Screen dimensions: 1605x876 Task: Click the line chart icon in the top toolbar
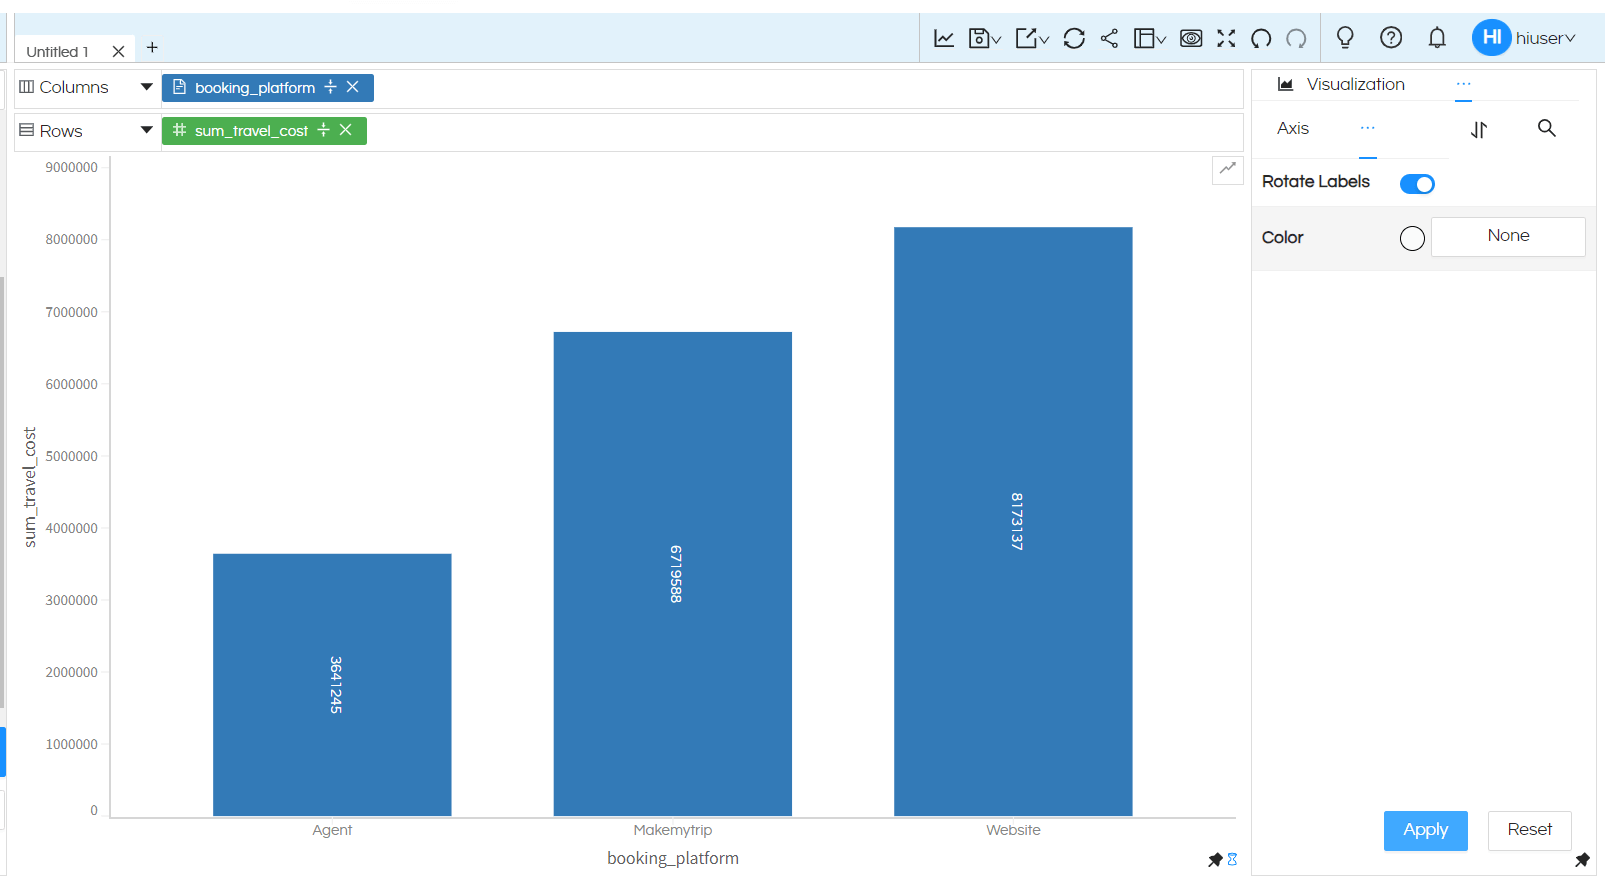coord(944,38)
